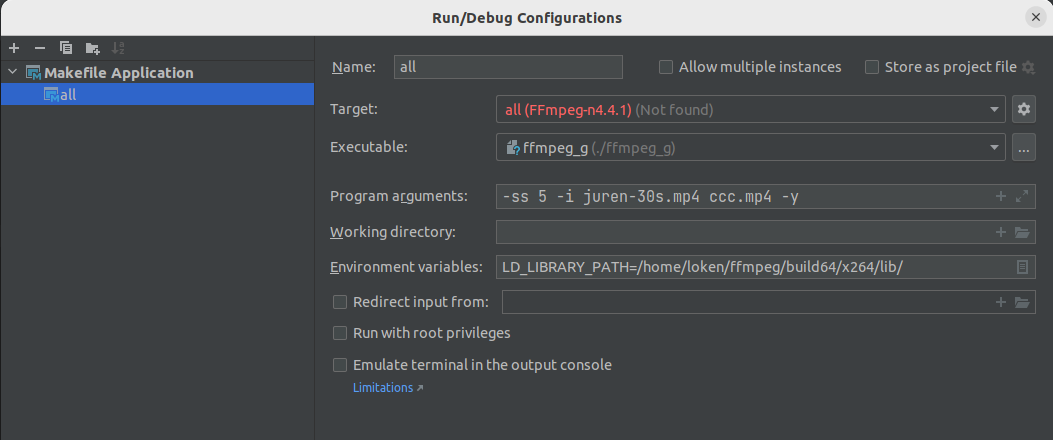This screenshot has width=1053, height=440.
Task: Click the Copy Configuration icon
Action: tap(66, 48)
